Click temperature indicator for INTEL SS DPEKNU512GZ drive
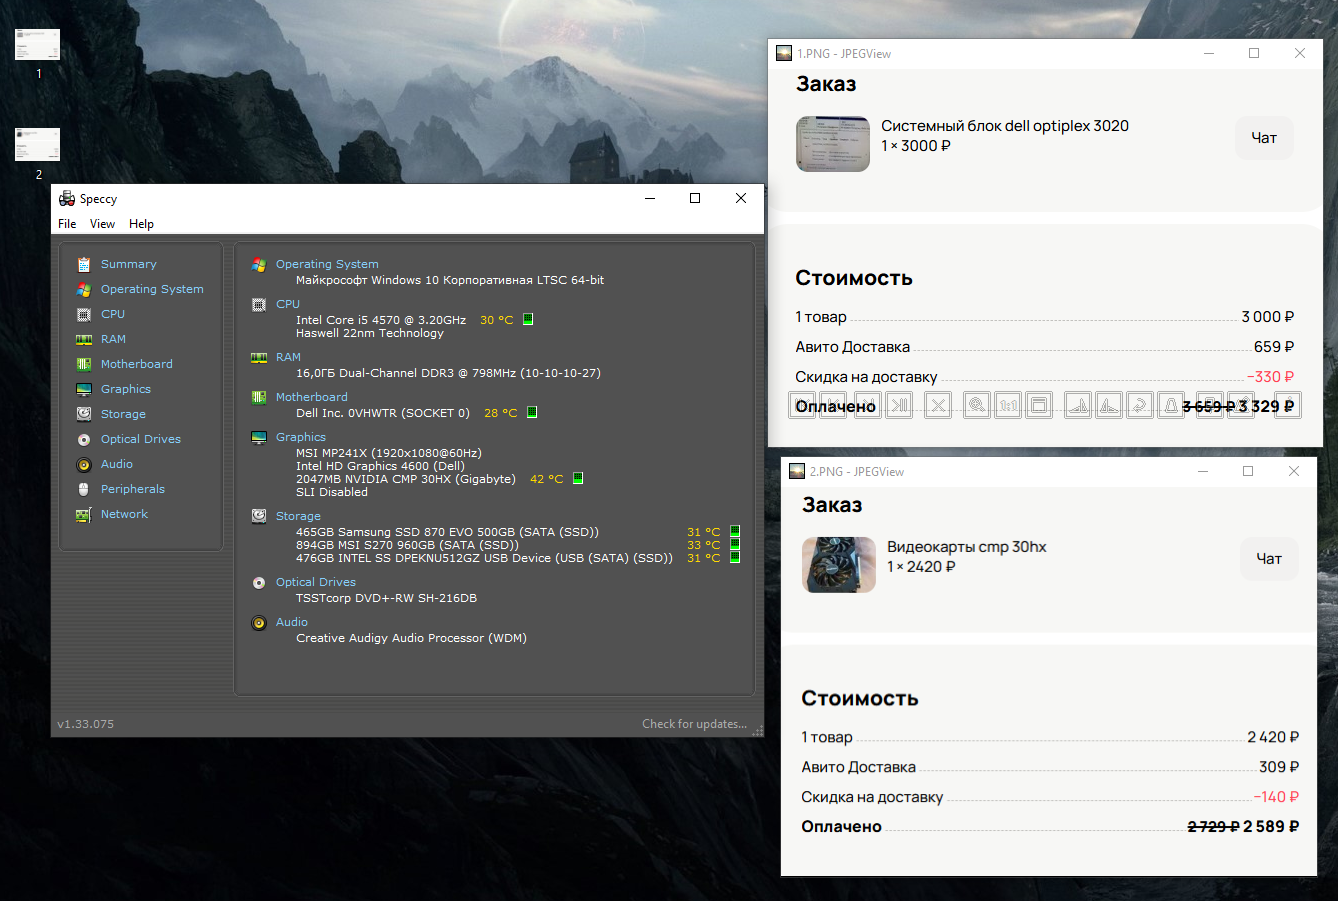 [735, 557]
